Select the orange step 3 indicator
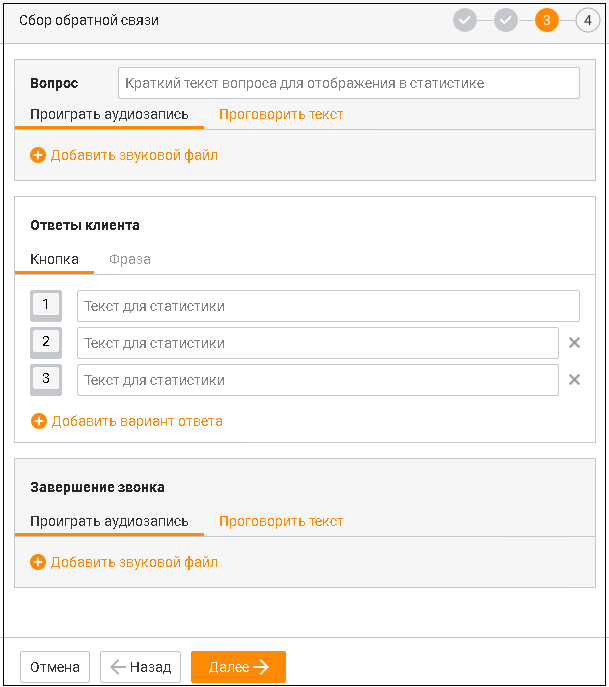 546,20
